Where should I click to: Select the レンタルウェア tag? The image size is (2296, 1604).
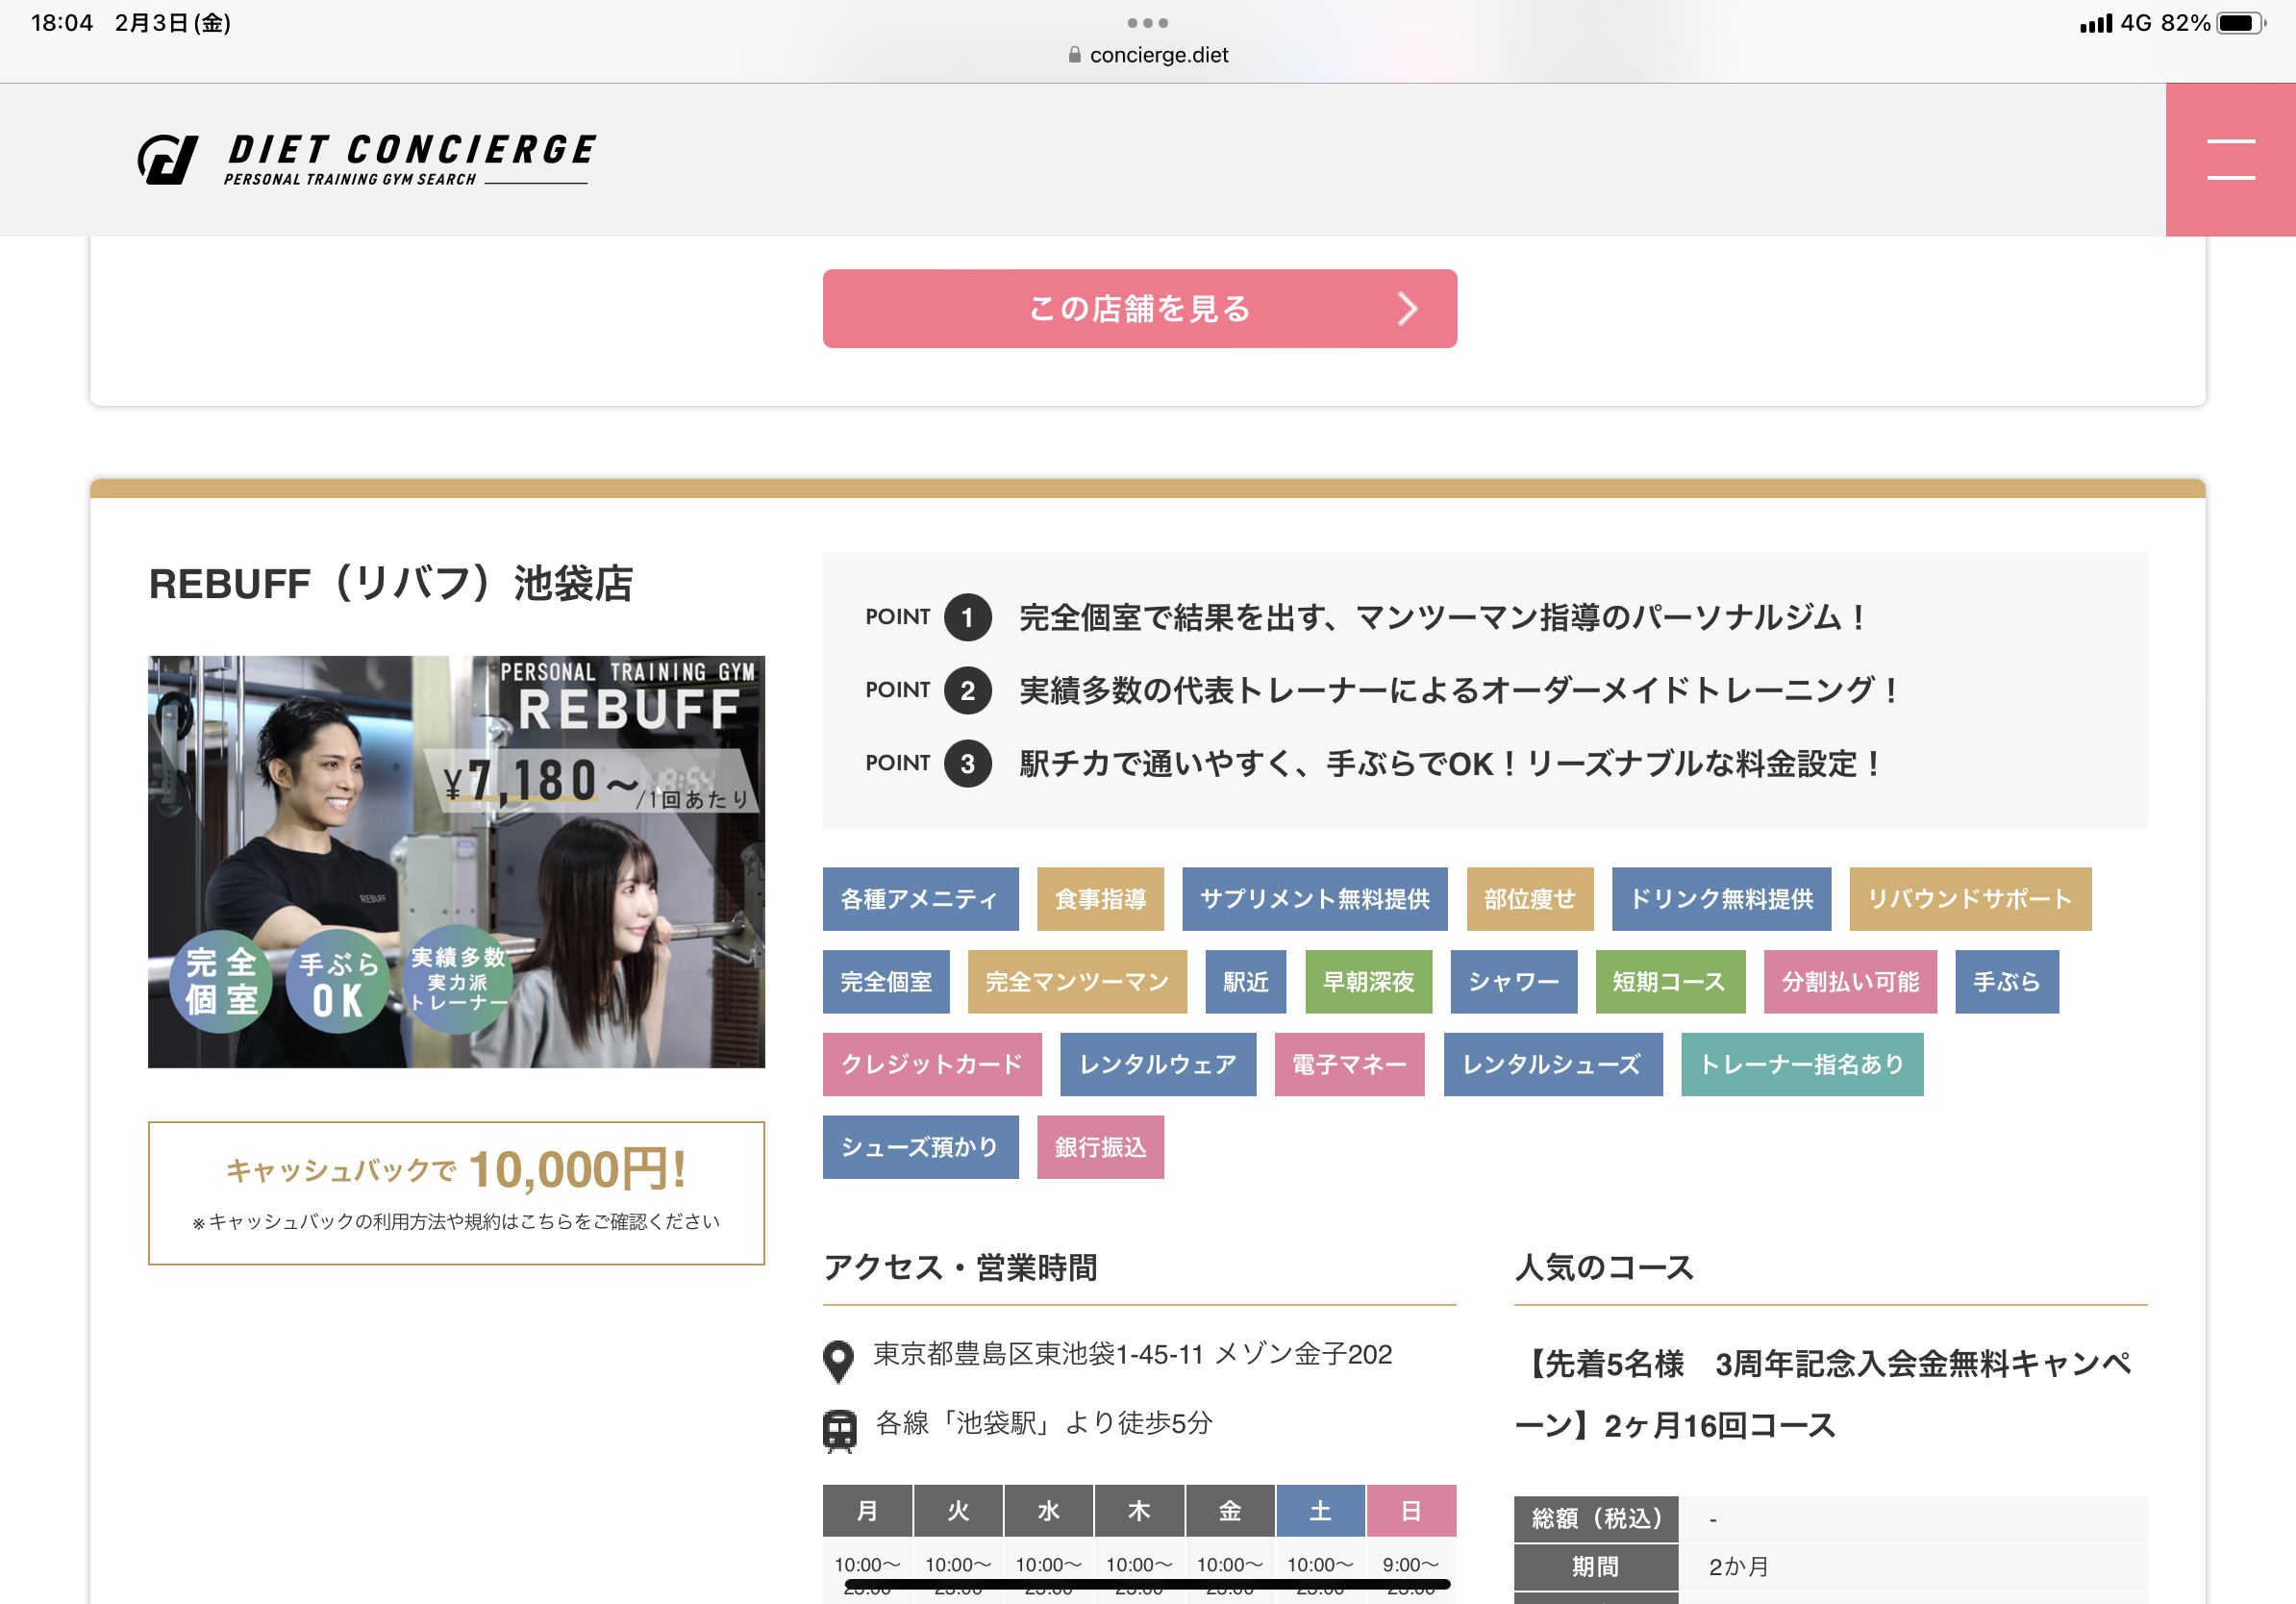(1158, 1065)
